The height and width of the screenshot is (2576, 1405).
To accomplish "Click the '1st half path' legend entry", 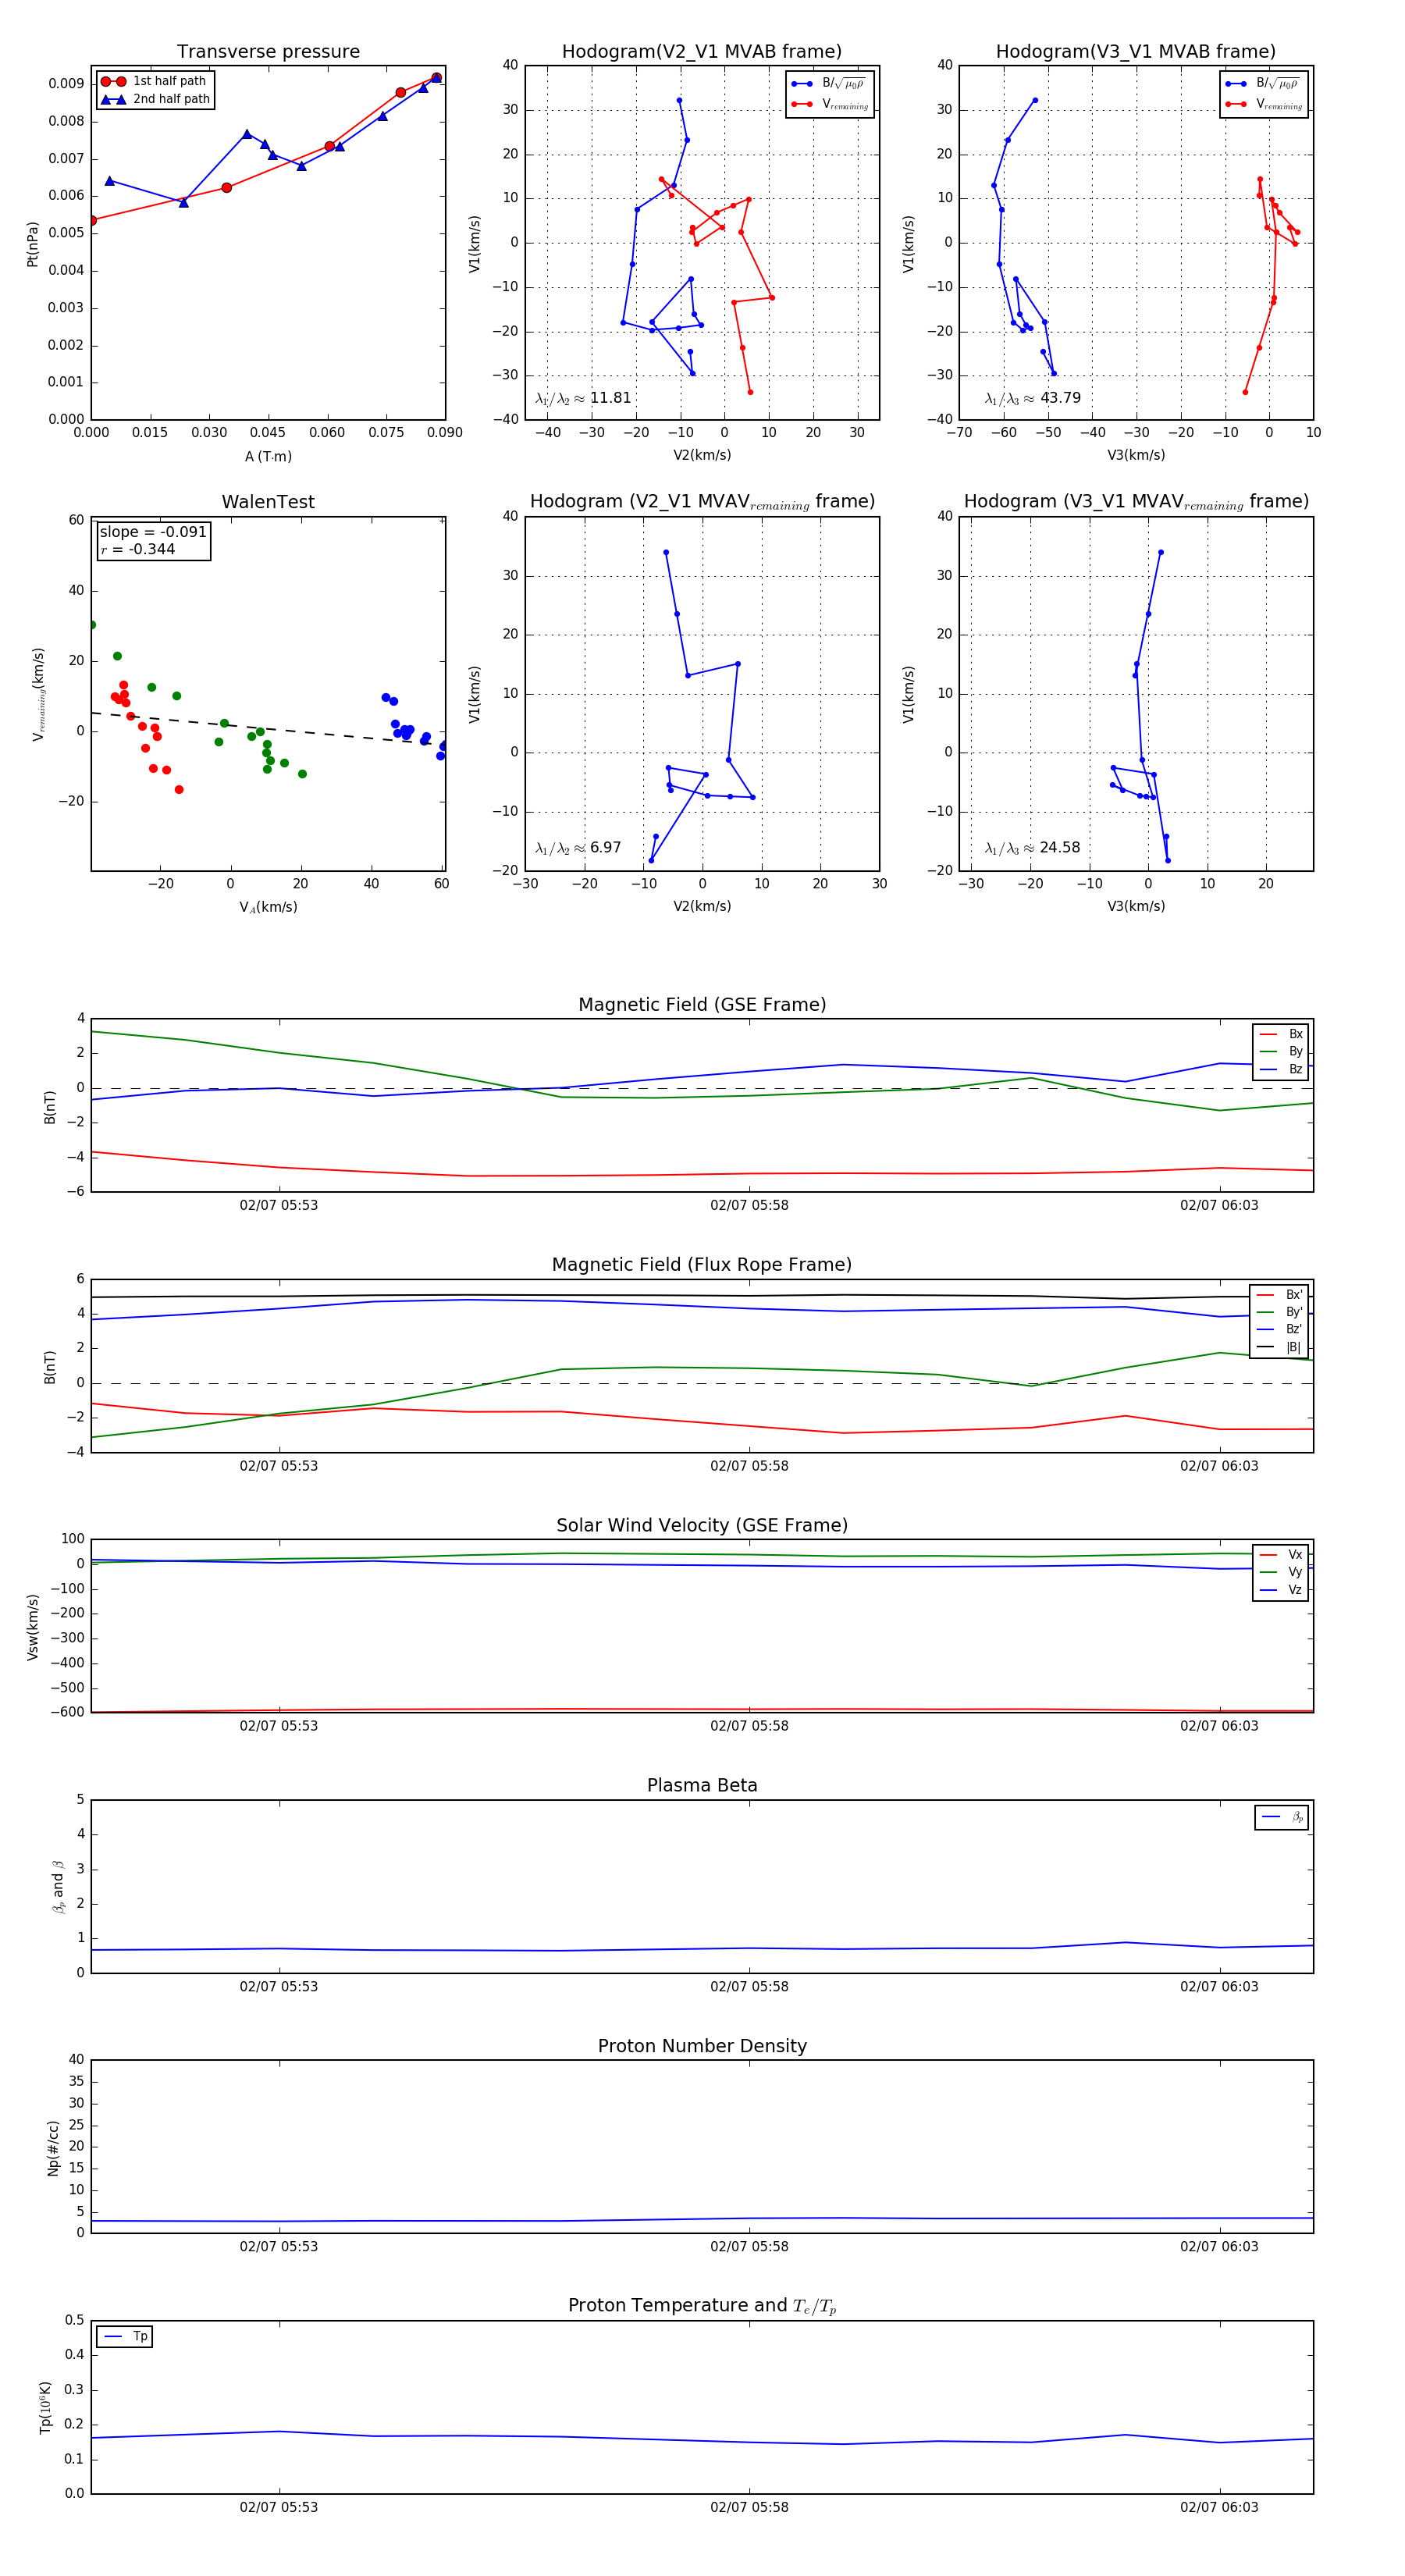I will tap(154, 81).
